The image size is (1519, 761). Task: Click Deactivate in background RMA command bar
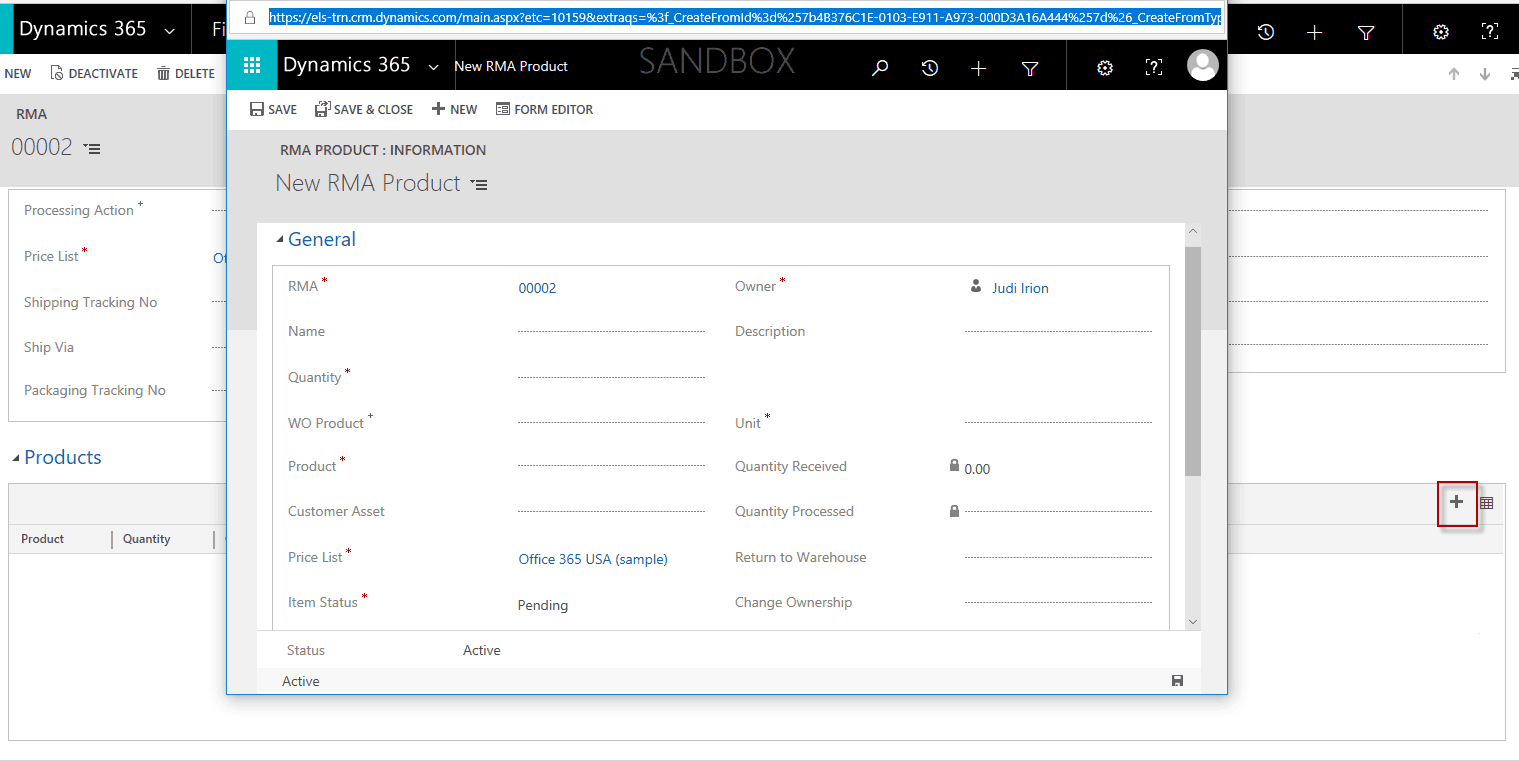tap(94, 73)
